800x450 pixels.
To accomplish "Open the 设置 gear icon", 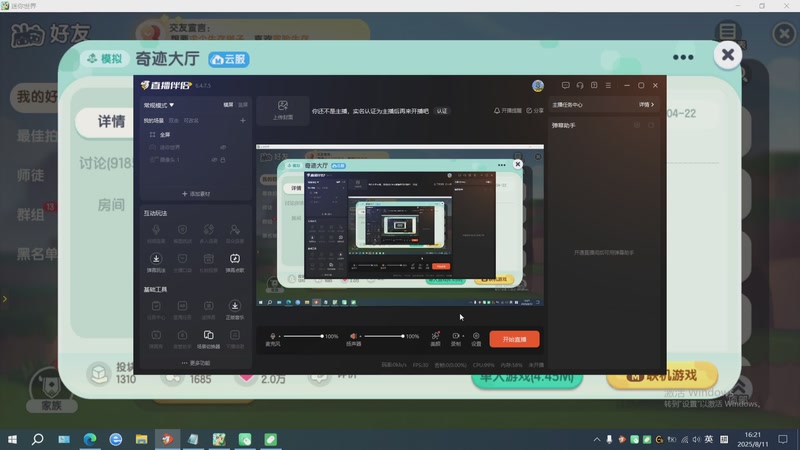I will (x=476, y=338).
